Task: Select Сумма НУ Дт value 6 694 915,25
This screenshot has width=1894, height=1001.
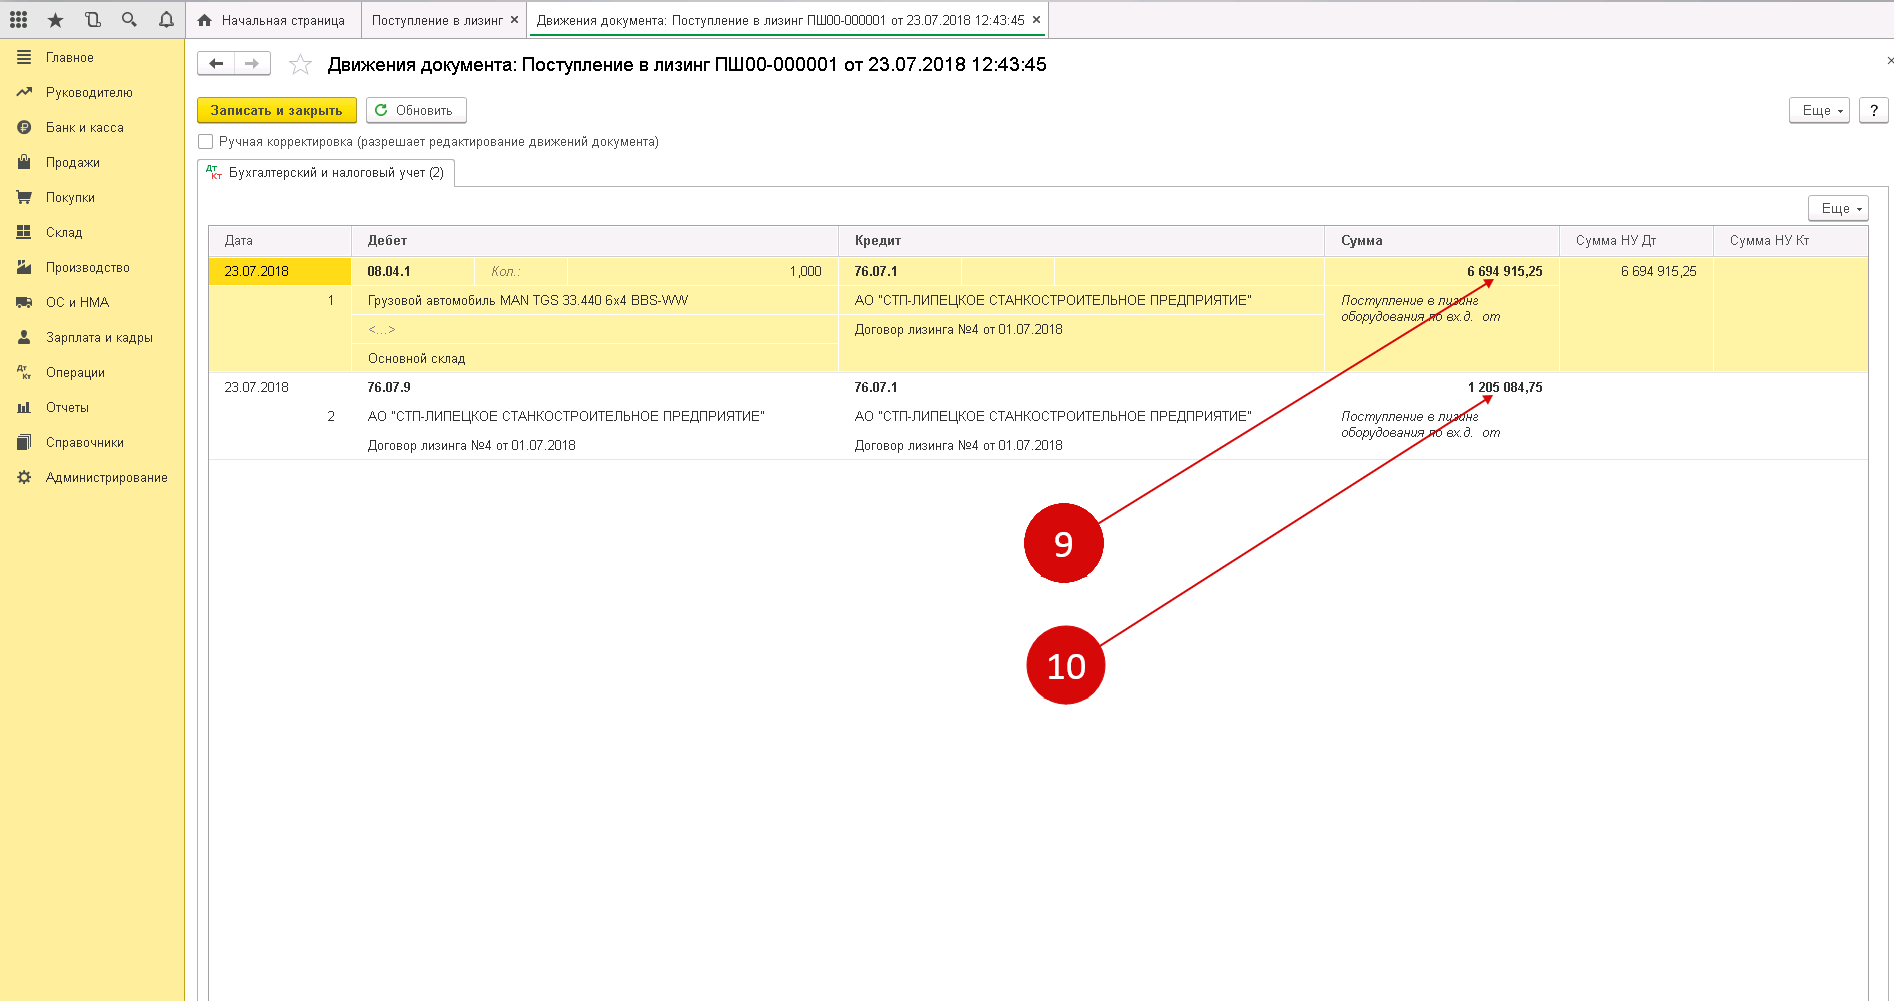Action: [1637, 271]
